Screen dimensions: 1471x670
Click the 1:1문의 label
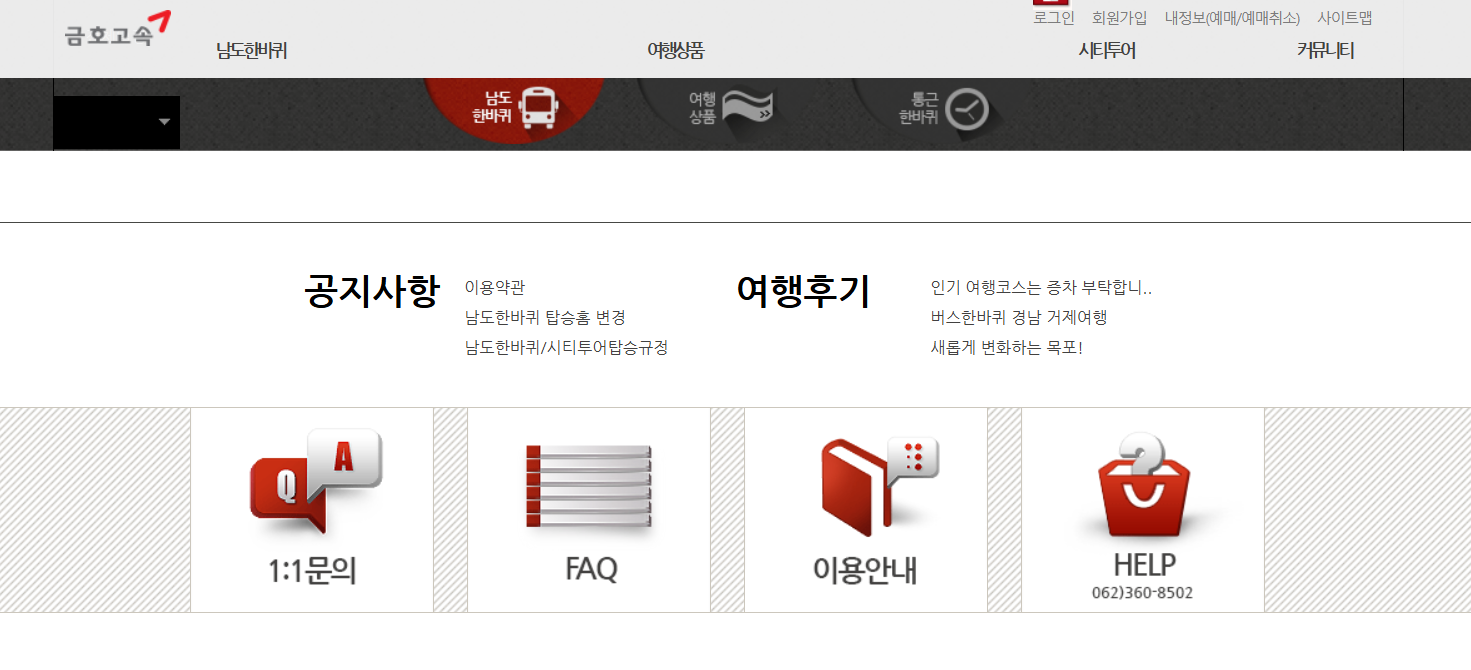pos(313,570)
